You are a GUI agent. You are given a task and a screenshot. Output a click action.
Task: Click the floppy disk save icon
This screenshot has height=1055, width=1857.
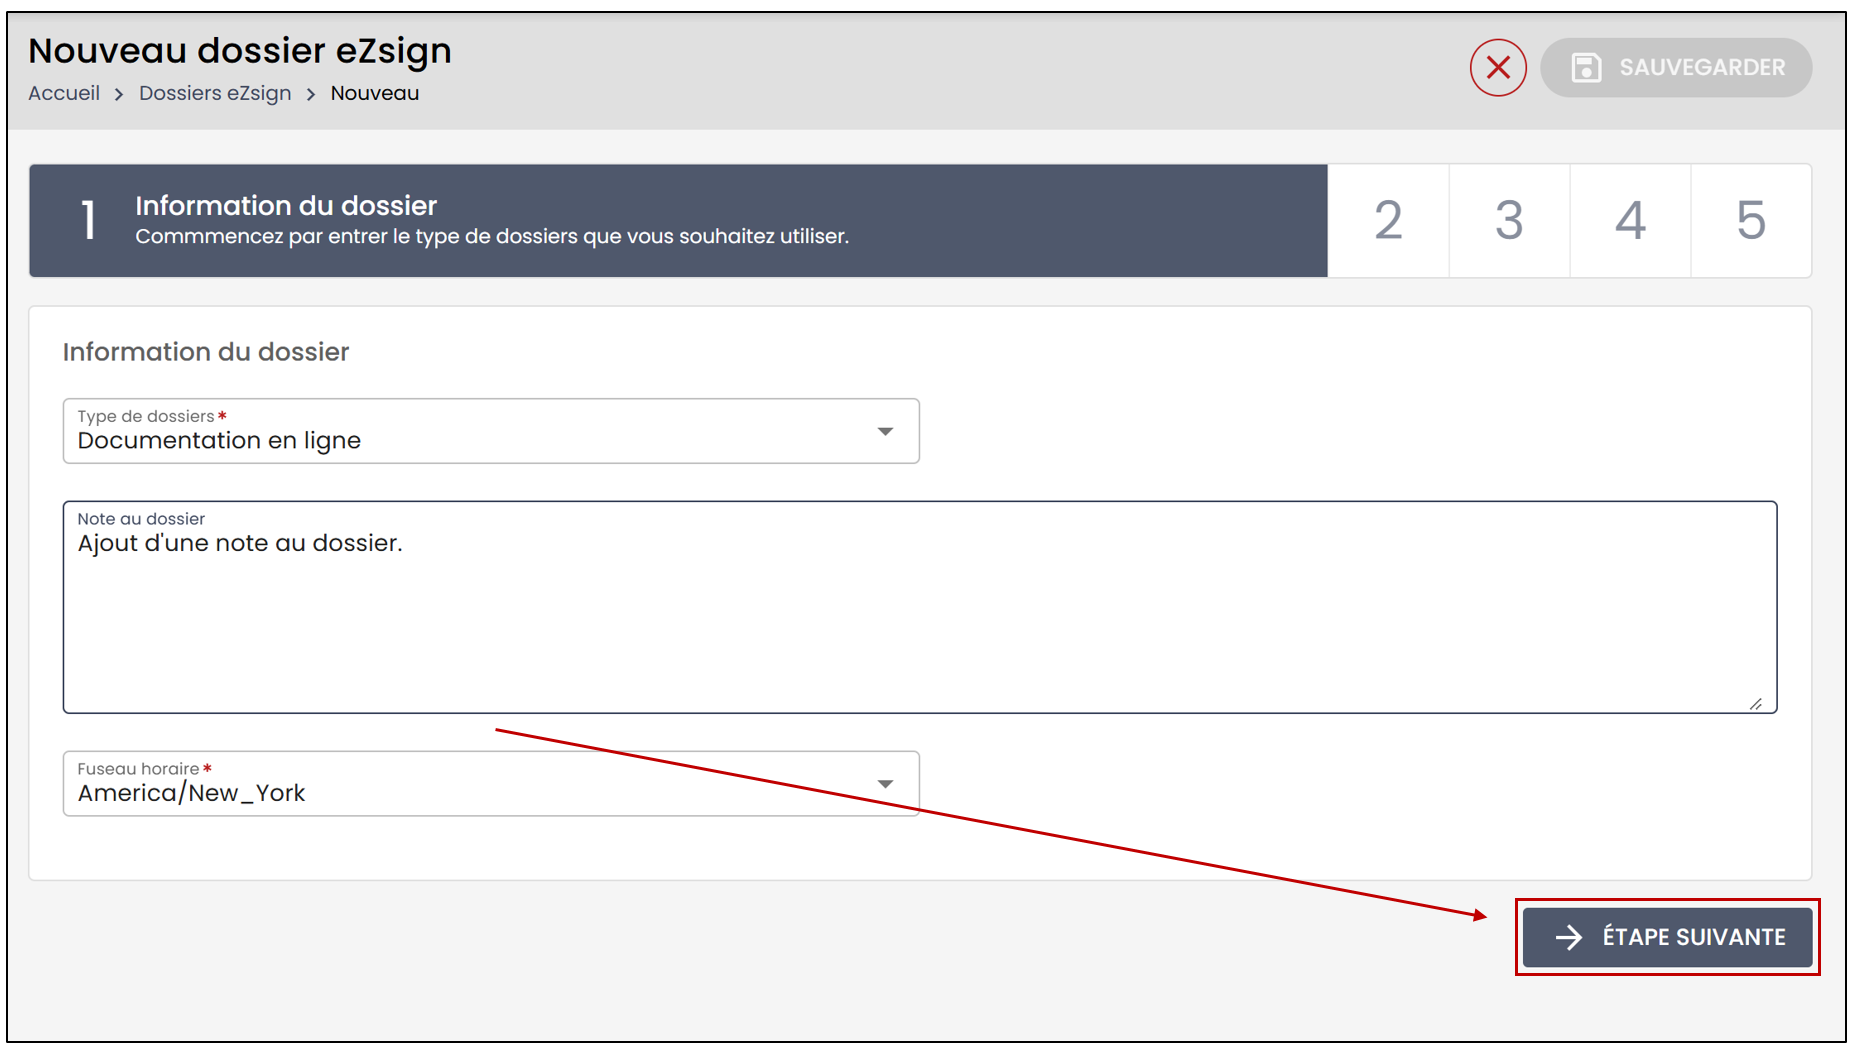tap(1586, 68)
